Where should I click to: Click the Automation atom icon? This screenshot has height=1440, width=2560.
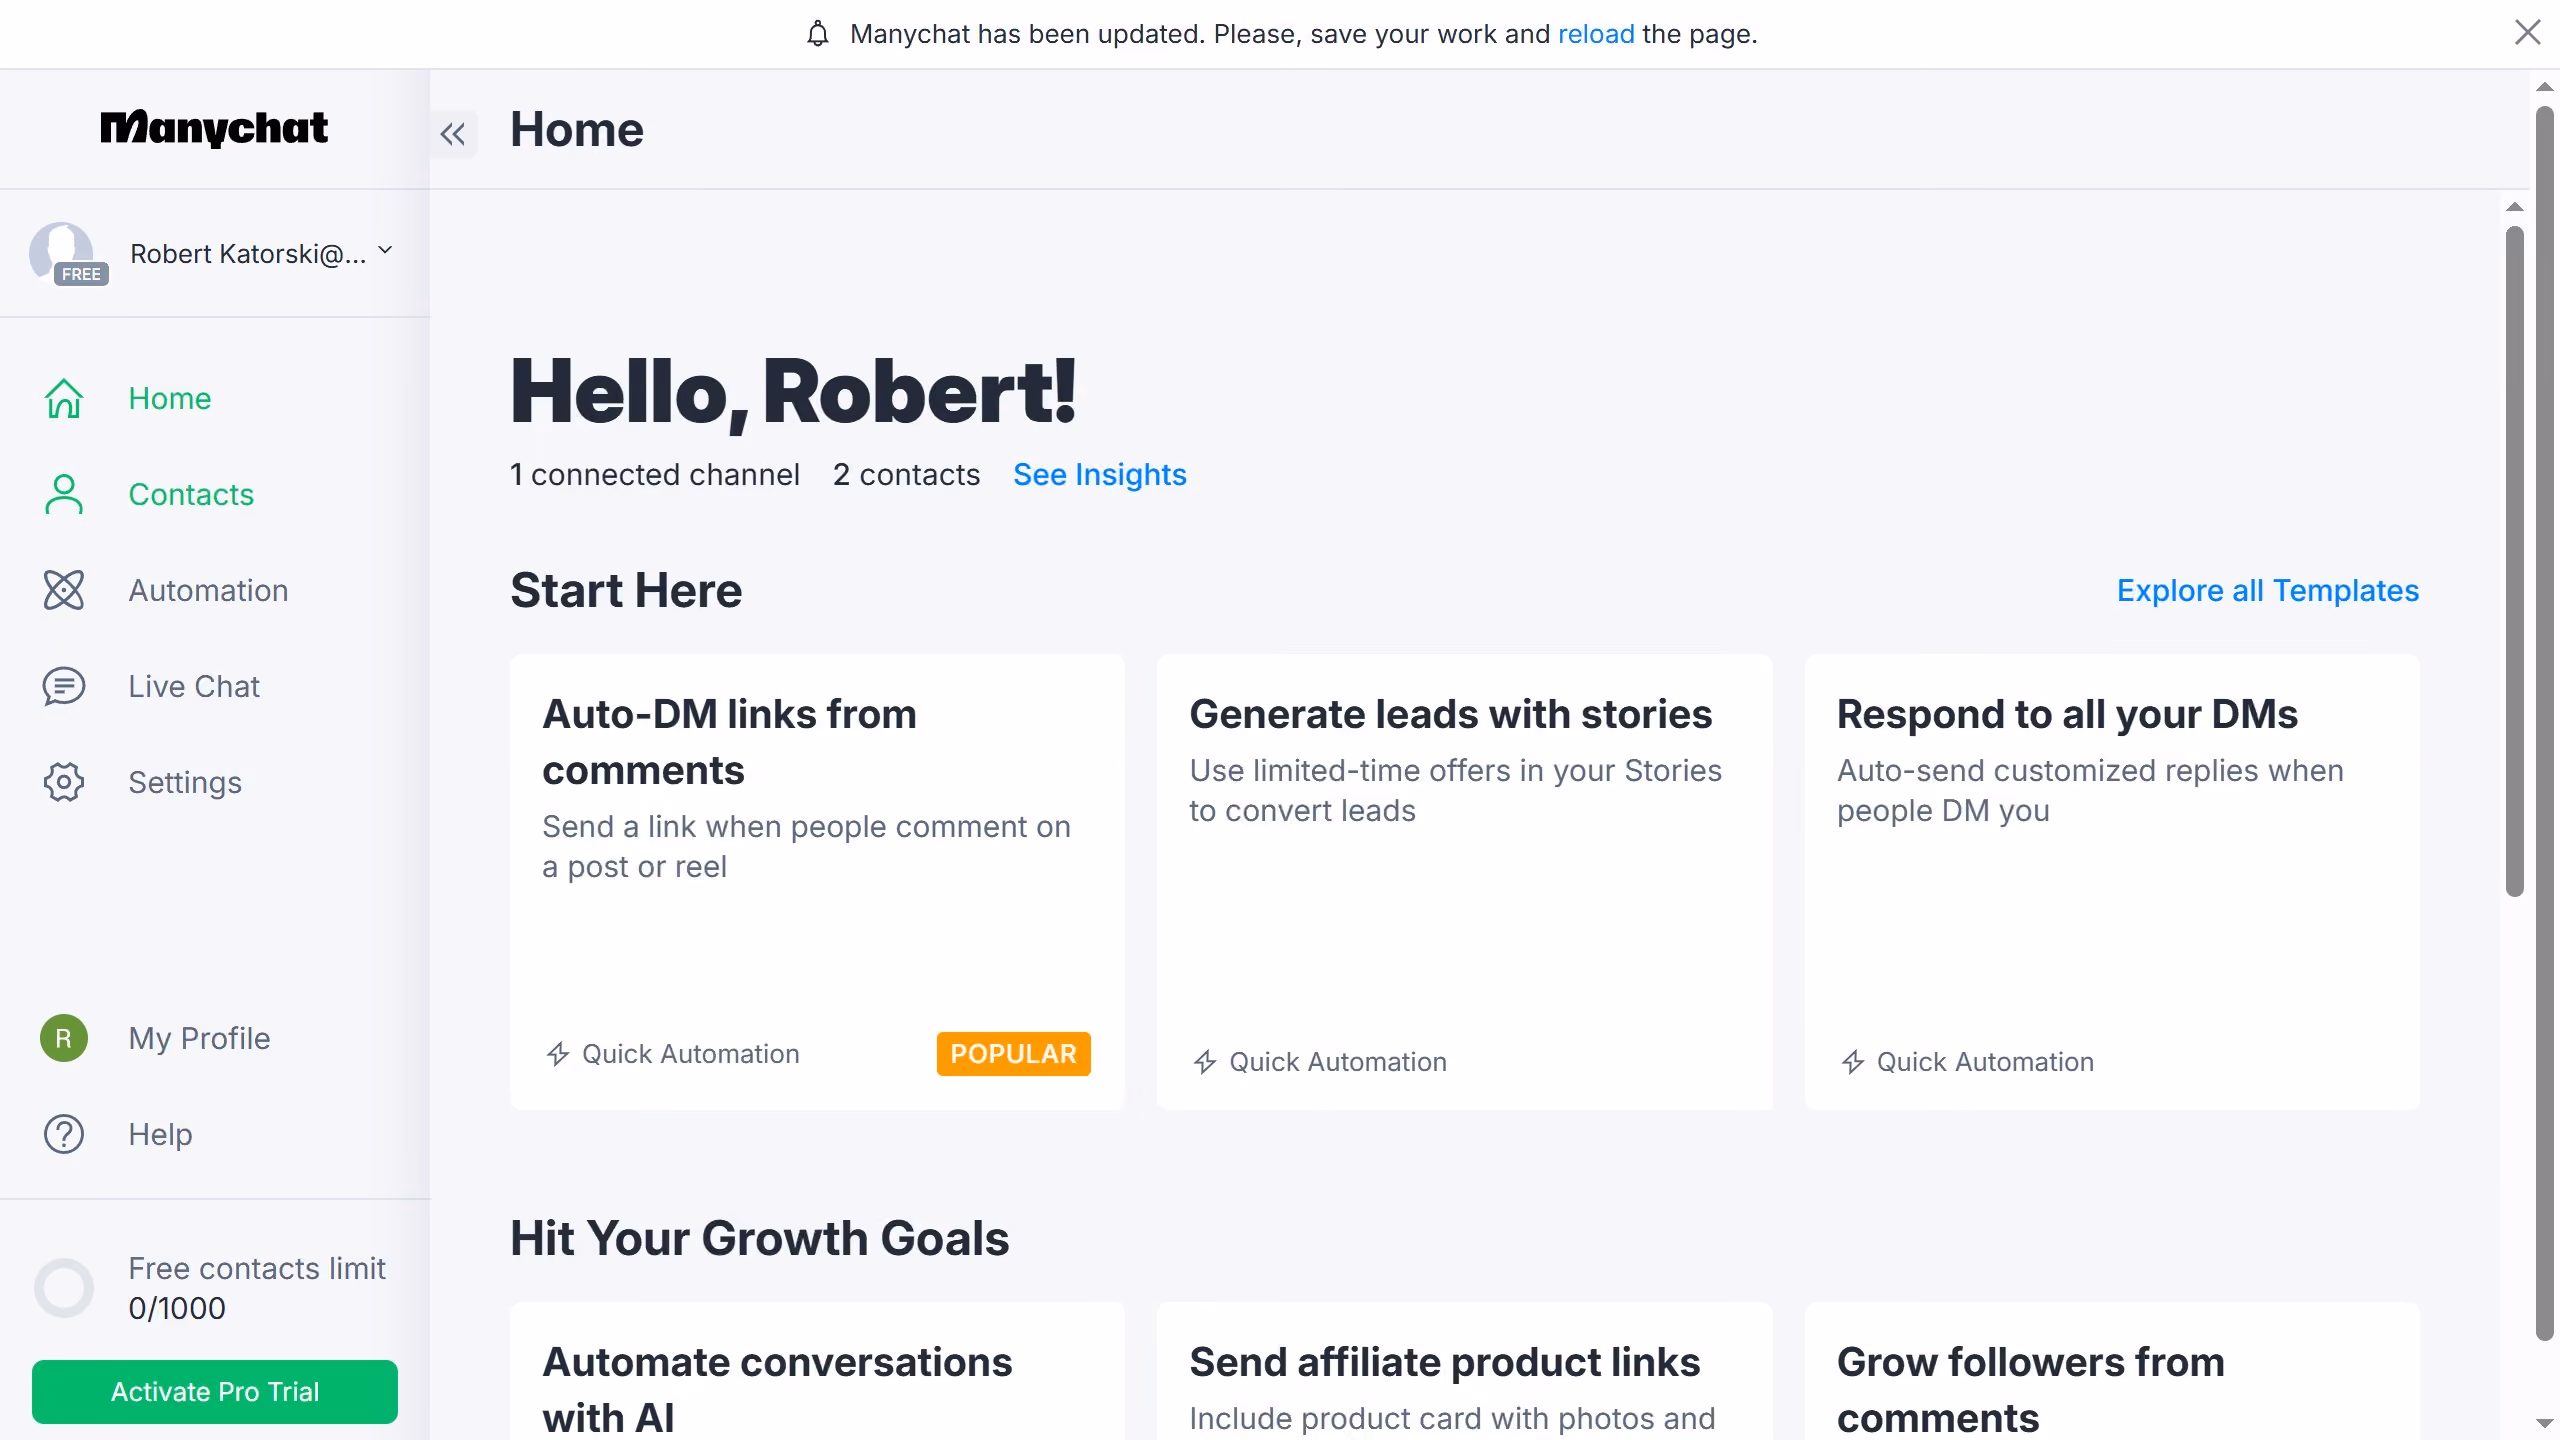[64, 590]
